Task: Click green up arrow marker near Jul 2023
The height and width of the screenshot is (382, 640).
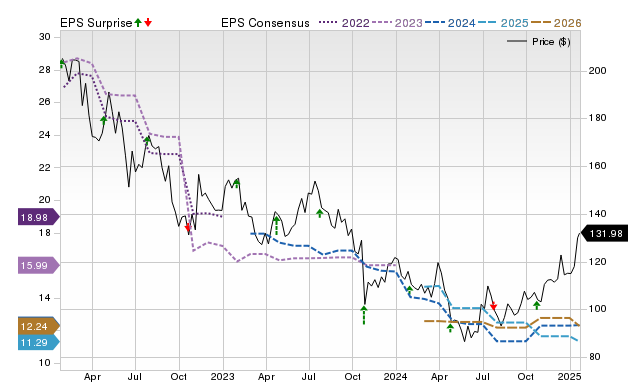Action: click(320, 213)
